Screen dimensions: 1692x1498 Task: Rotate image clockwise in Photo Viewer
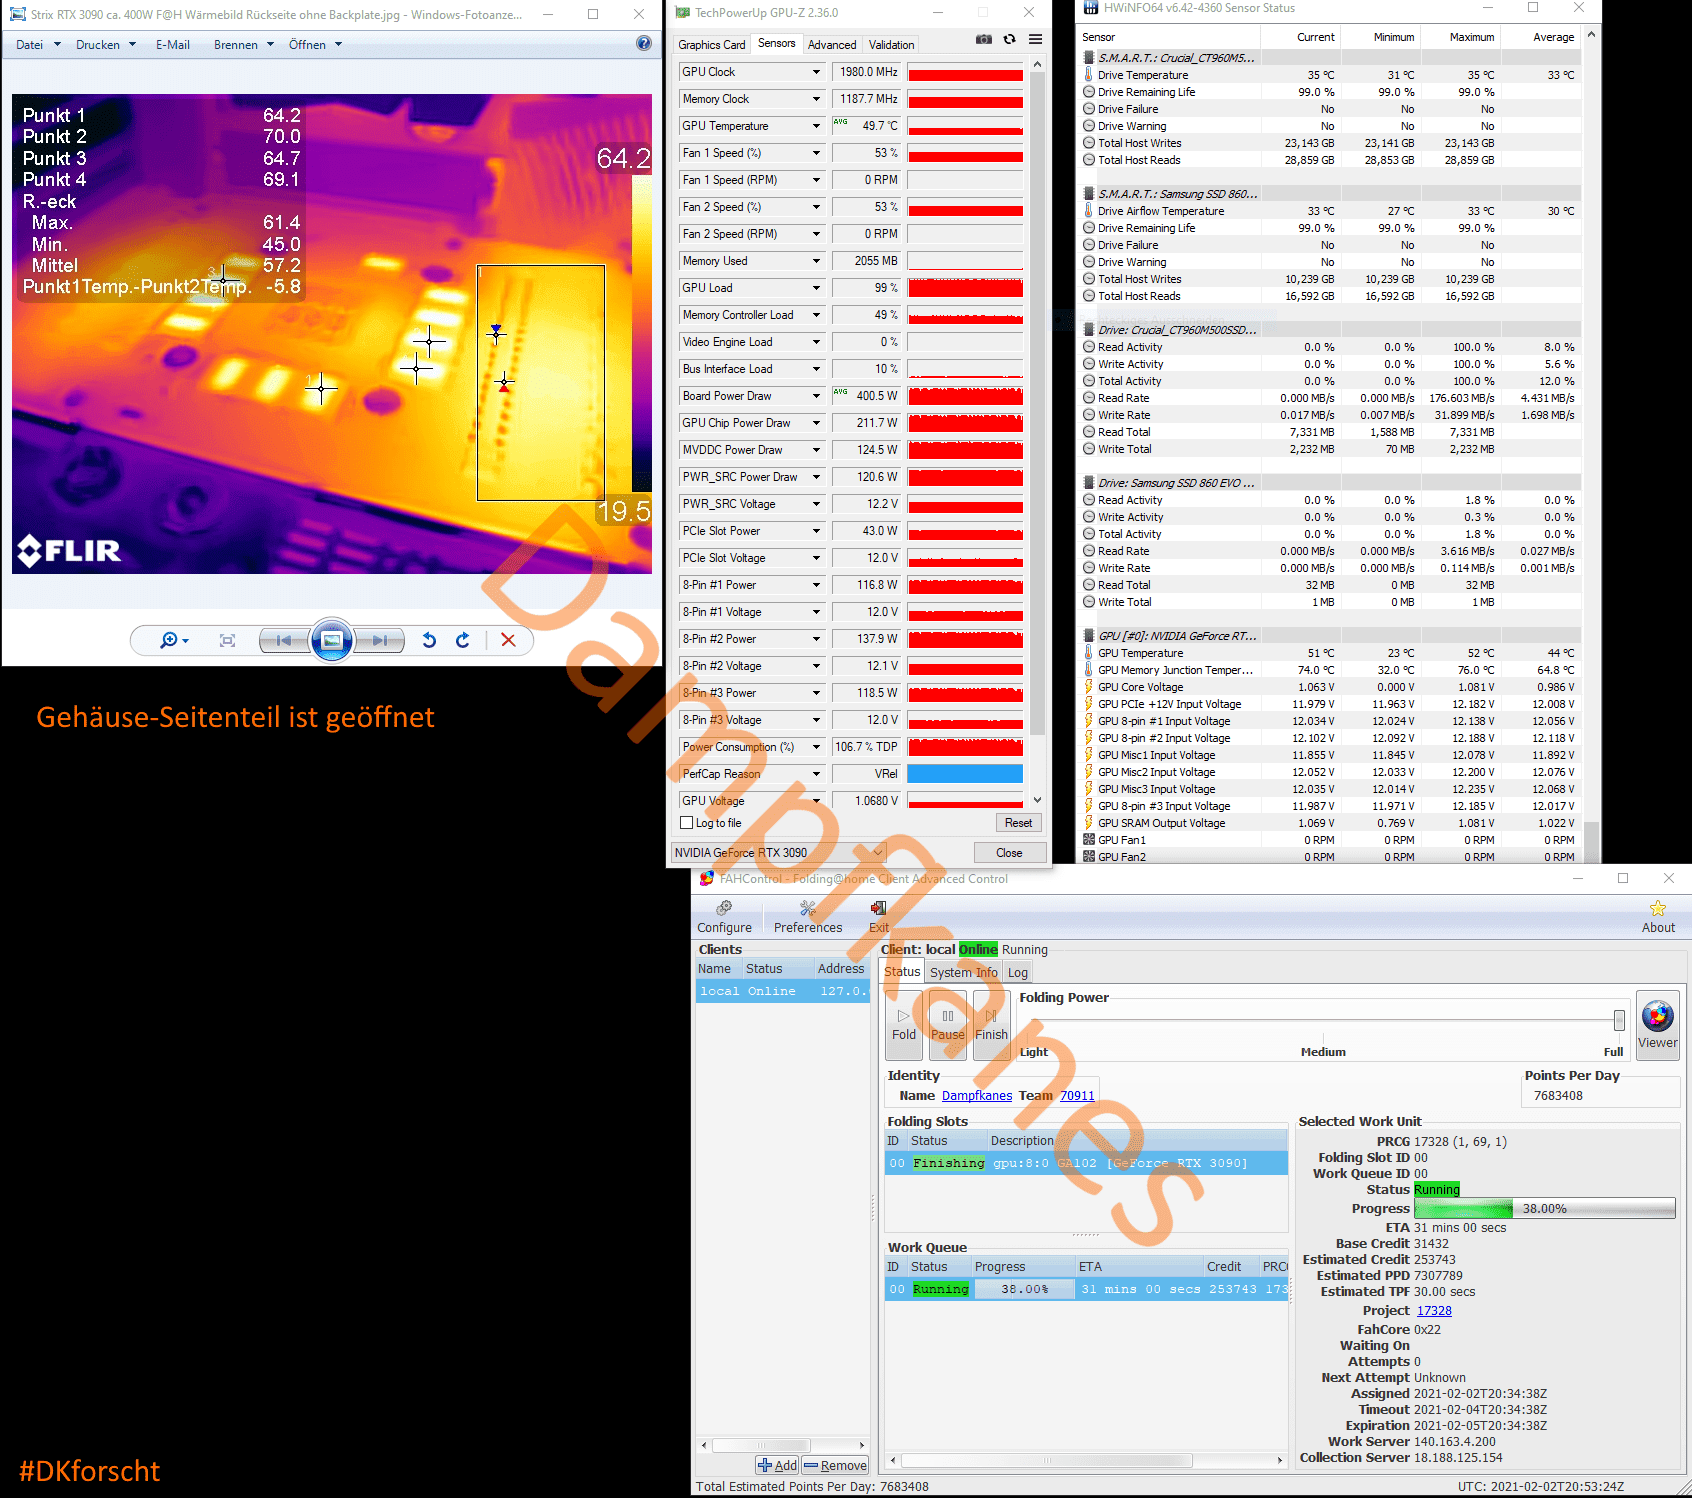463,640
